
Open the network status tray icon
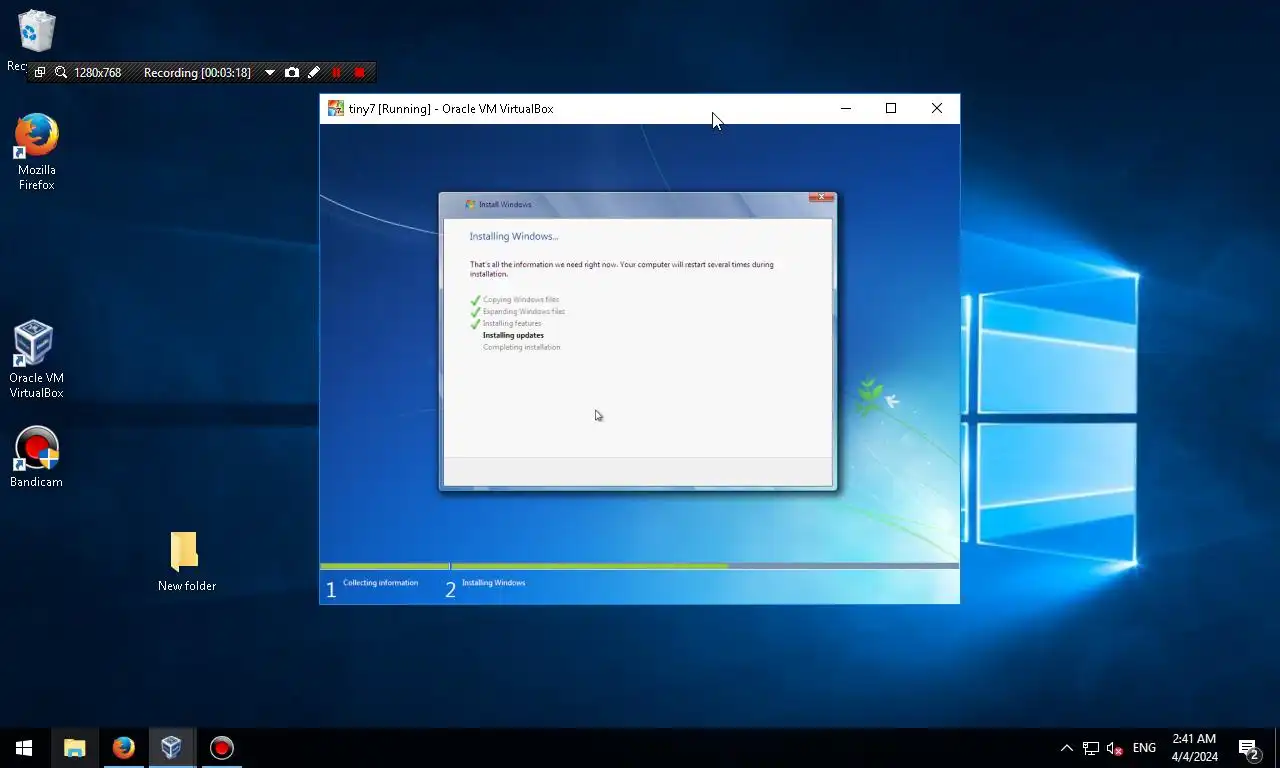click(1091, 748)
